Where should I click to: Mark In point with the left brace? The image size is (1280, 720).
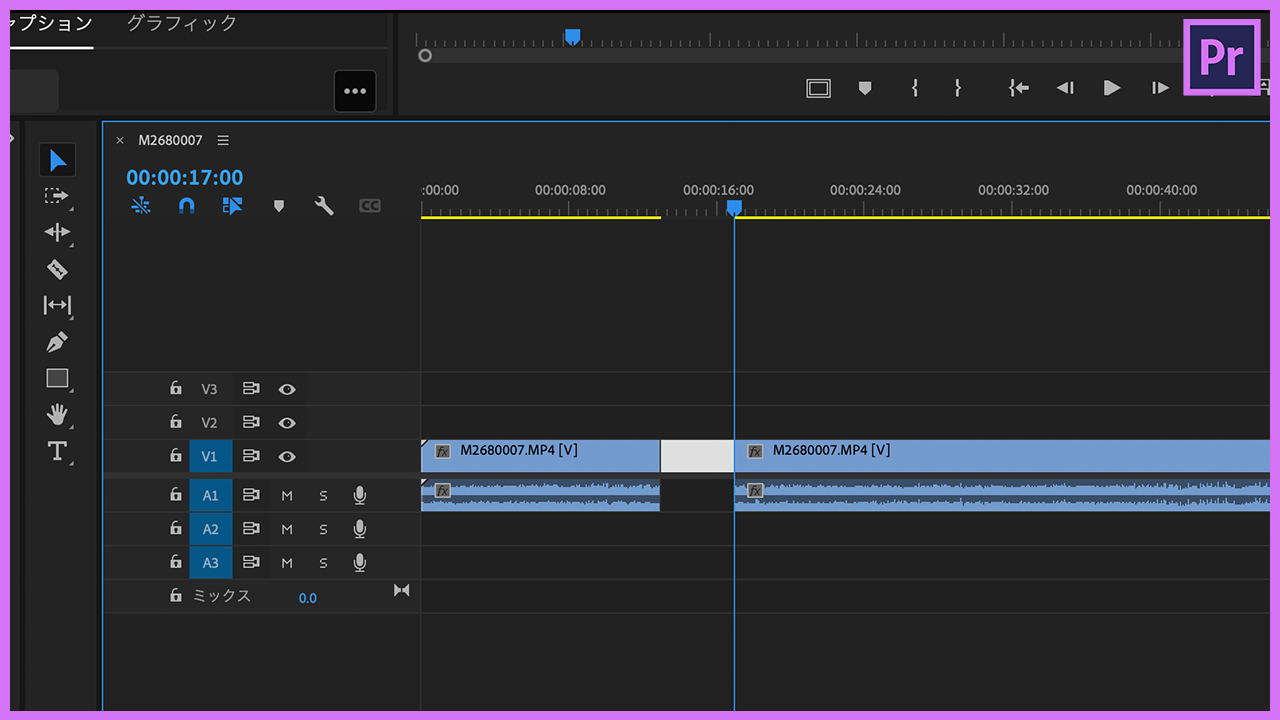(x=915, y=88)
